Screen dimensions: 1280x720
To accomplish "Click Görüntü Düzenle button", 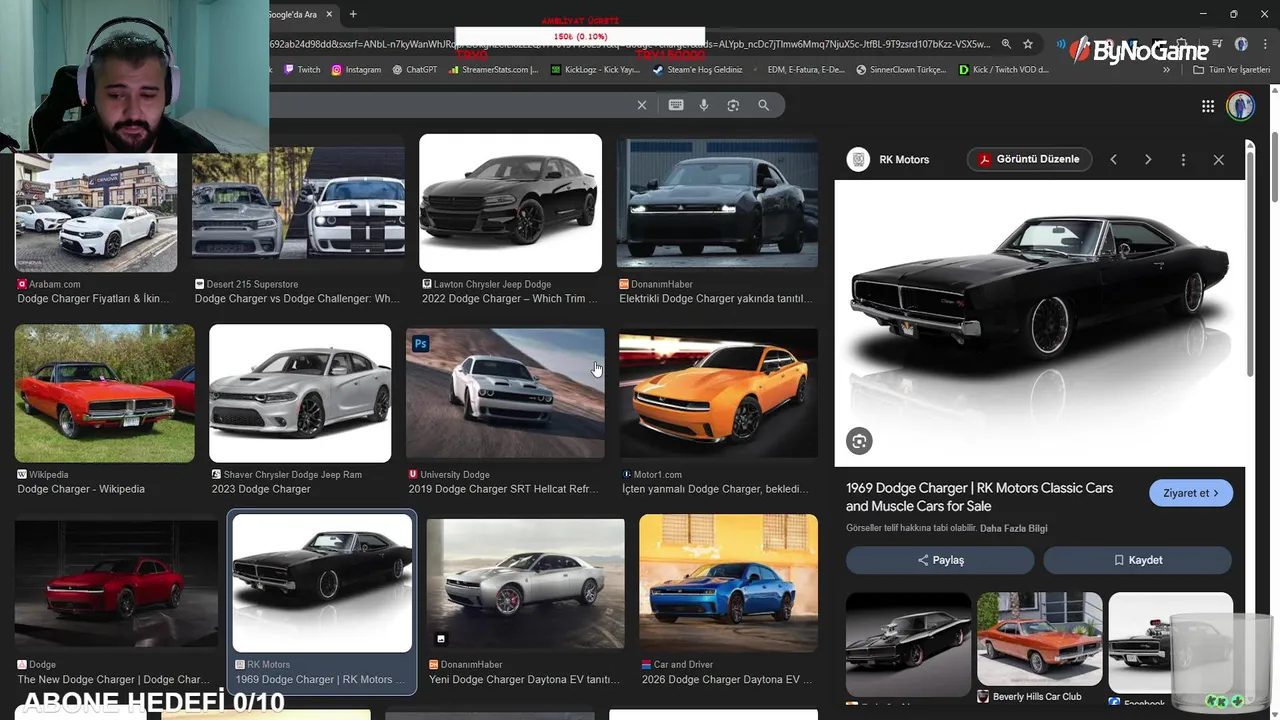I will coord(1029,159).
